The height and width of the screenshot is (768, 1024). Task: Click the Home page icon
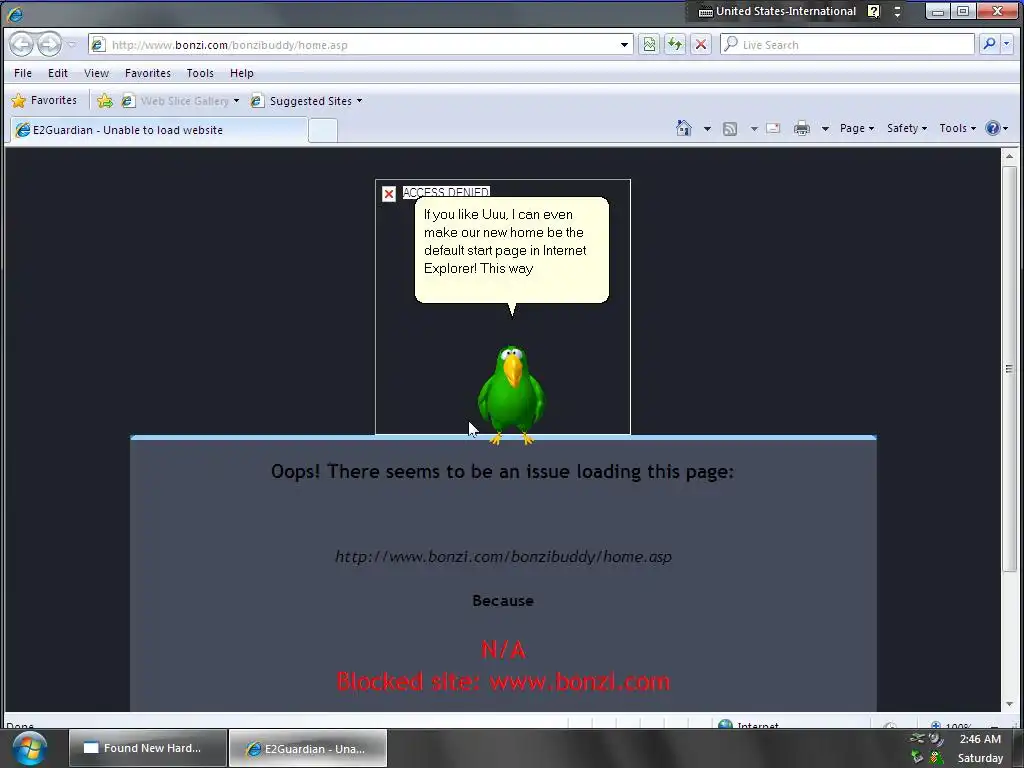point(684,128)
